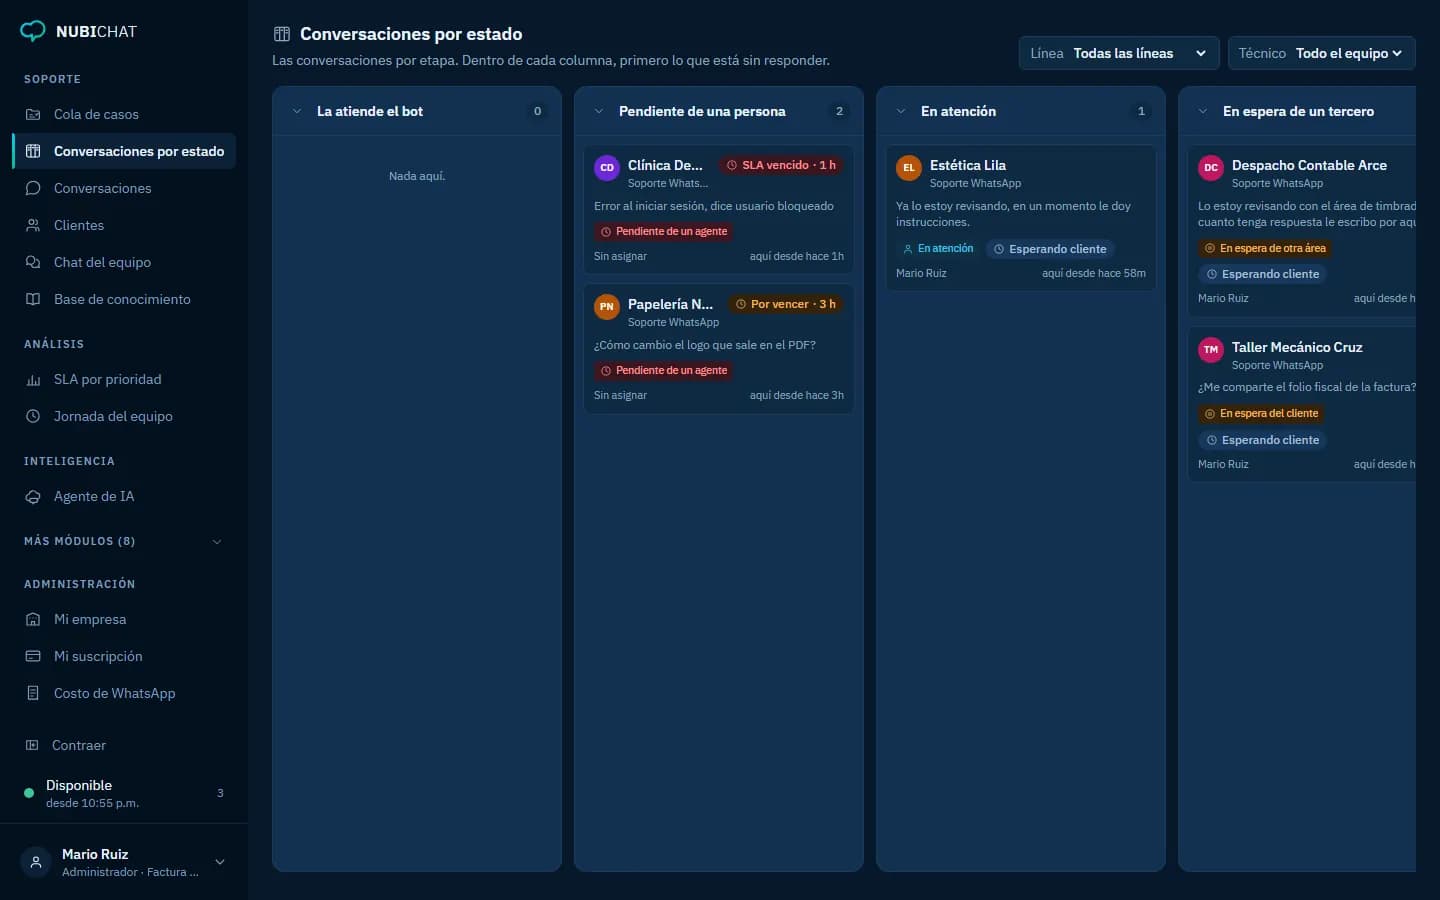Screen dimensions: 1440x900
Task: Click the Costo de WhatsApp receipt icon
Action: pyautogui.click(x=33, y=693)
